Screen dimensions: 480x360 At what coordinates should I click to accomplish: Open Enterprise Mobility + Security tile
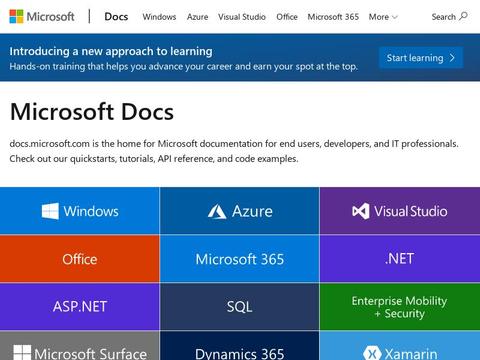[x=400, y=306]
